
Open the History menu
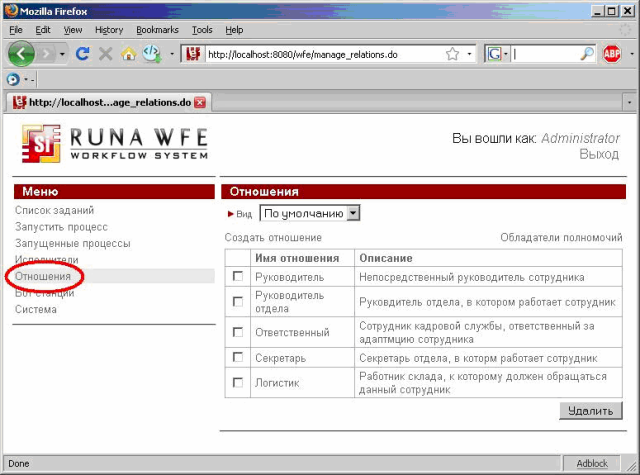[x=109, y=30]
